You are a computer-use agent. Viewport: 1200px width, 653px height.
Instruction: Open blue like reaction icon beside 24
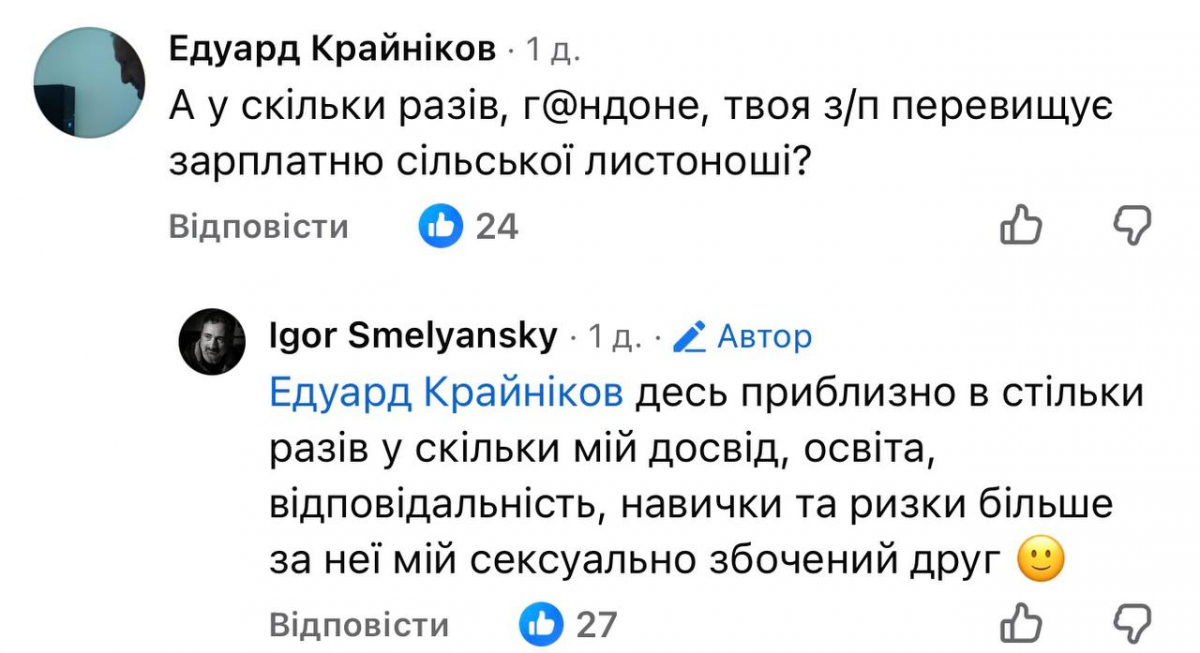(x=441, y=226)
